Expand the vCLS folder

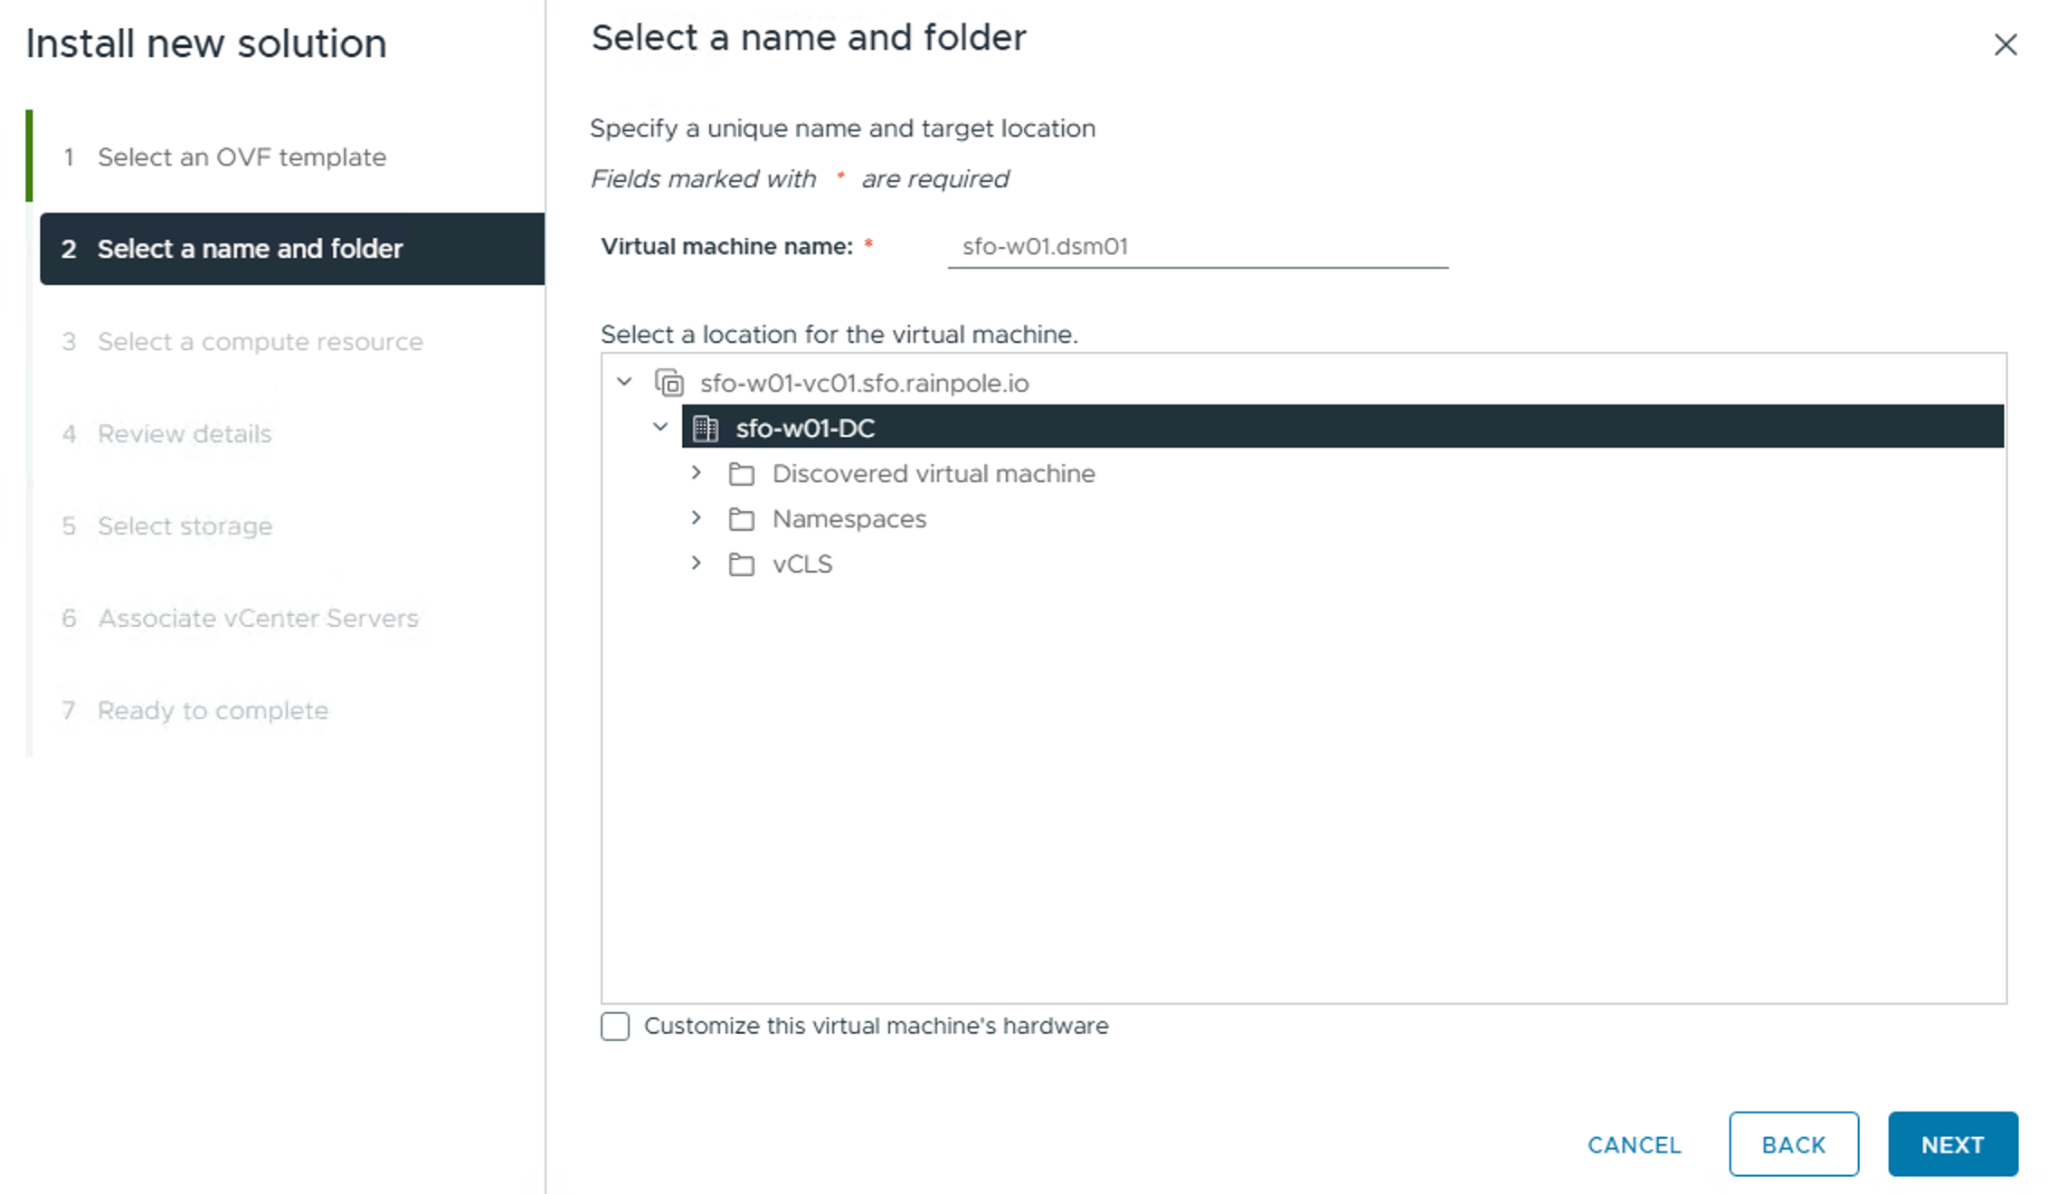[x=696, y=563]
